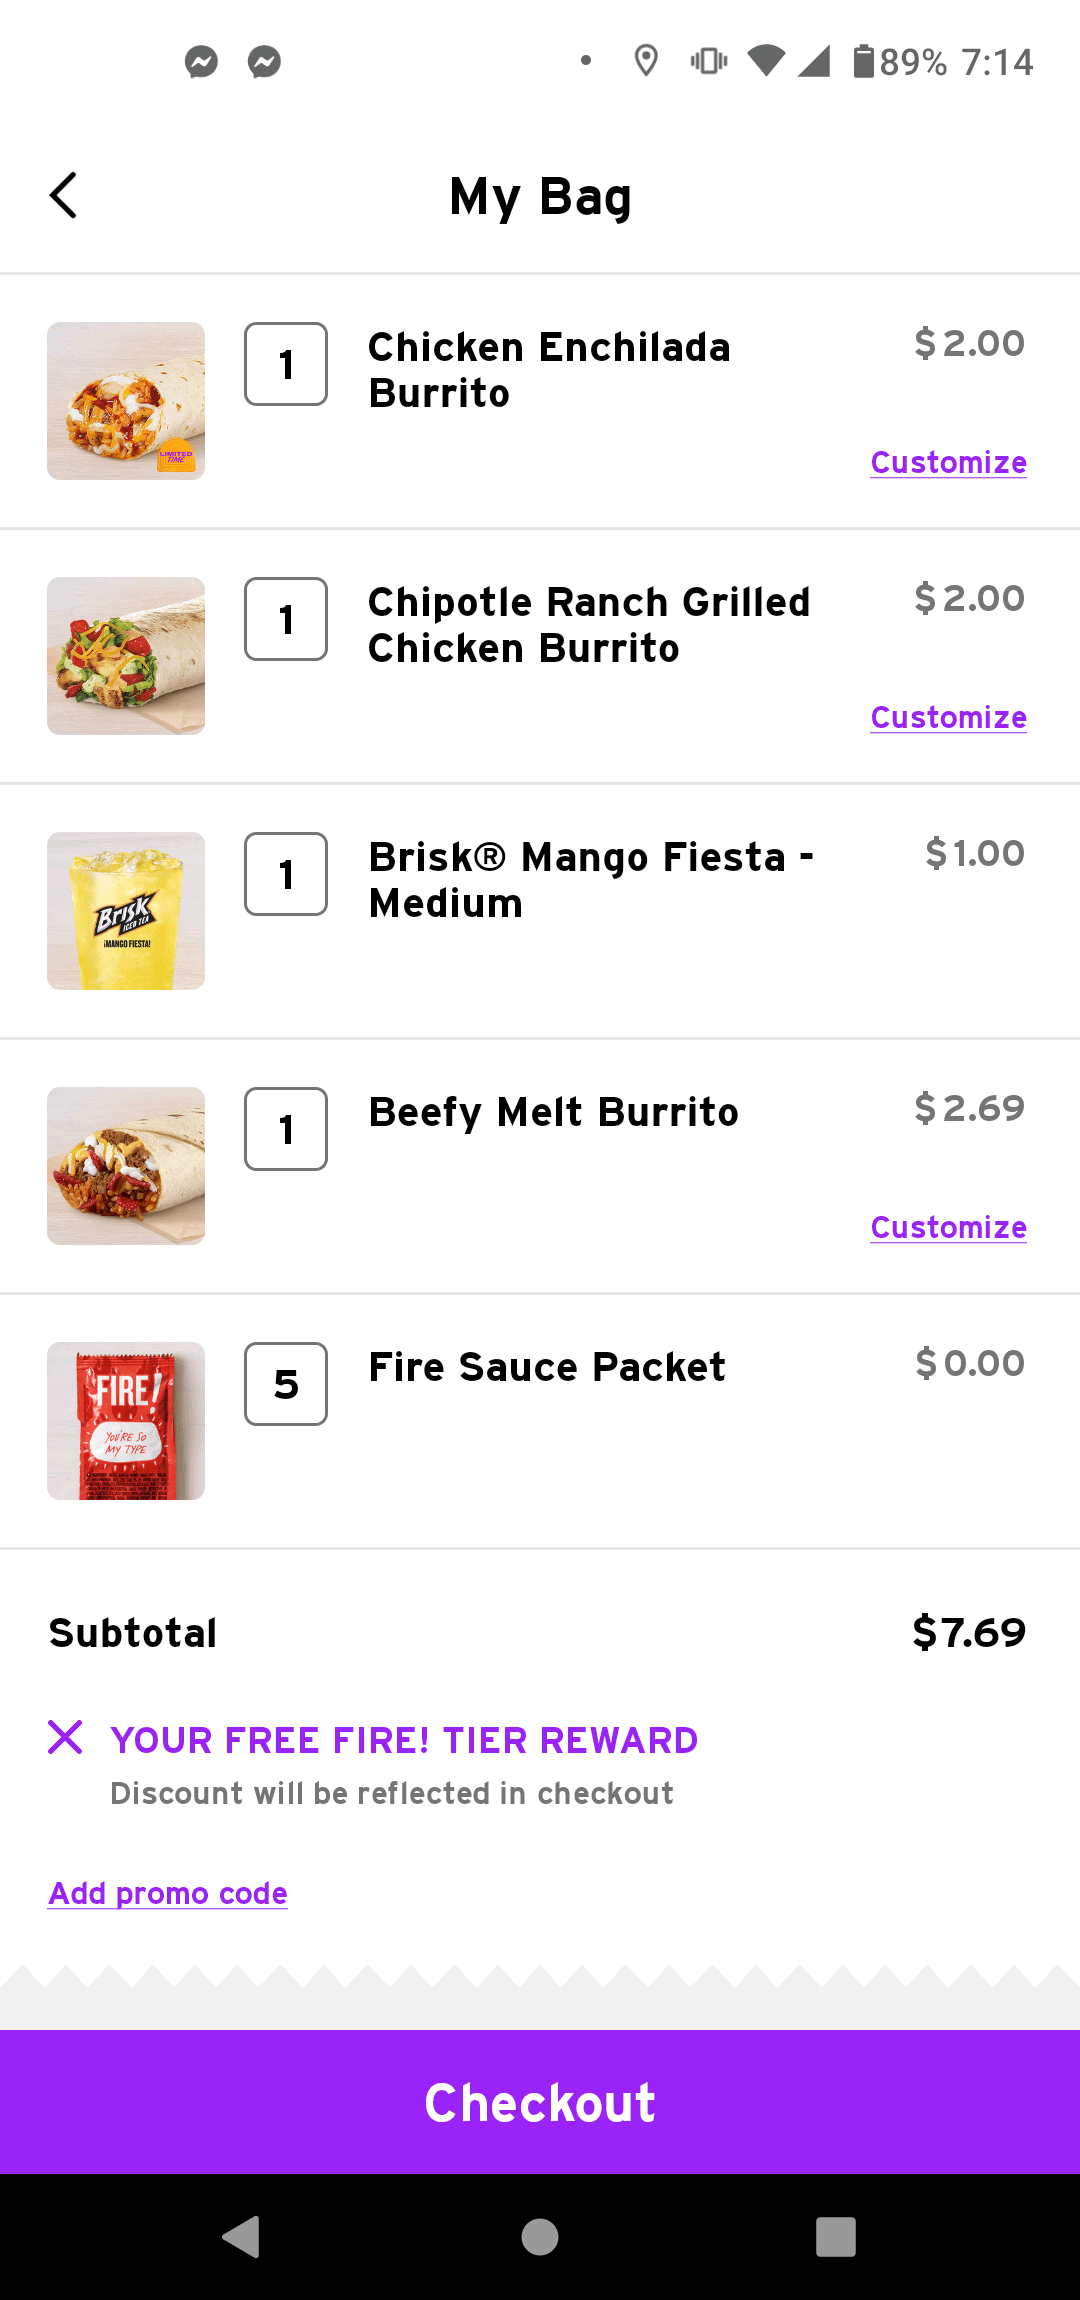Change the Chicken Enchilada Burrito quantity
This screenshot has width=1080, height=2300.
286,364
